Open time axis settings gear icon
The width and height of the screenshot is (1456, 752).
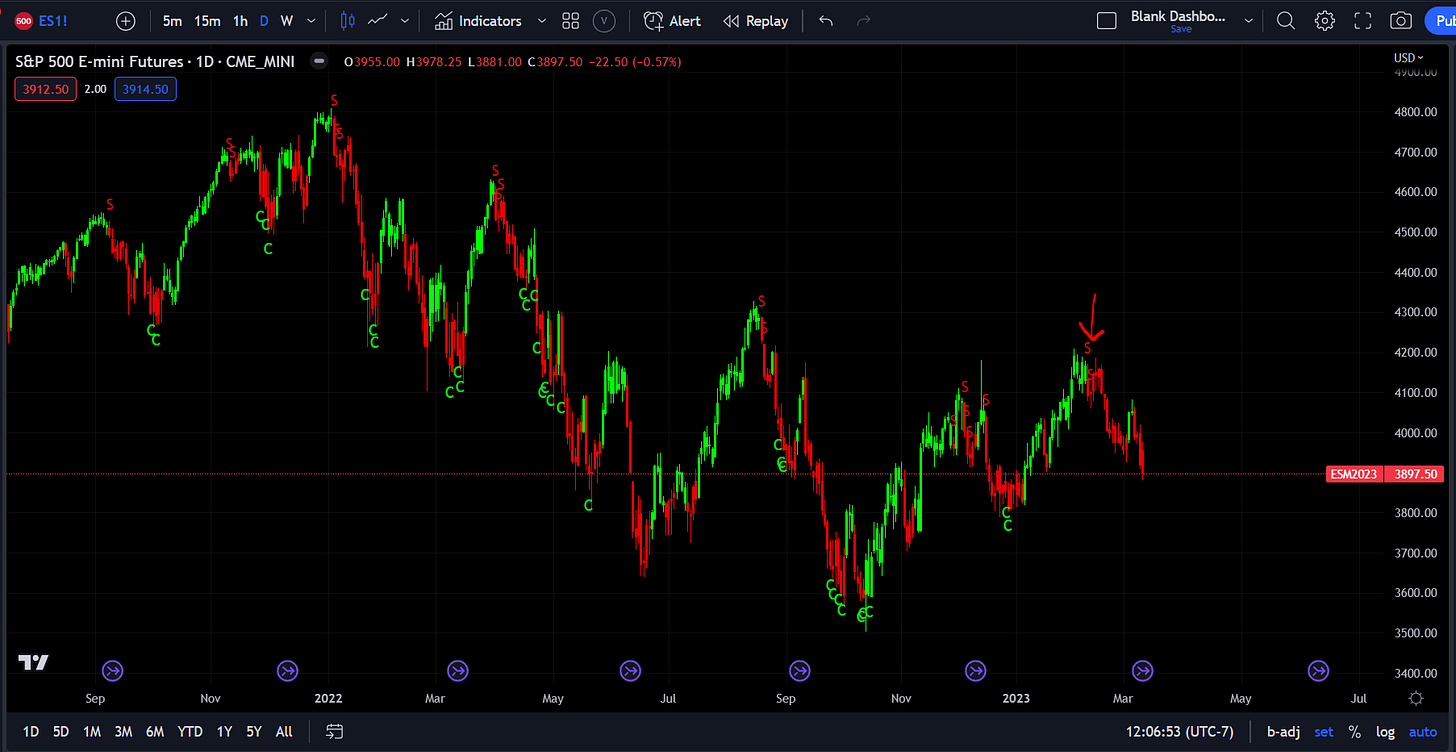[x=1416, y=698]
